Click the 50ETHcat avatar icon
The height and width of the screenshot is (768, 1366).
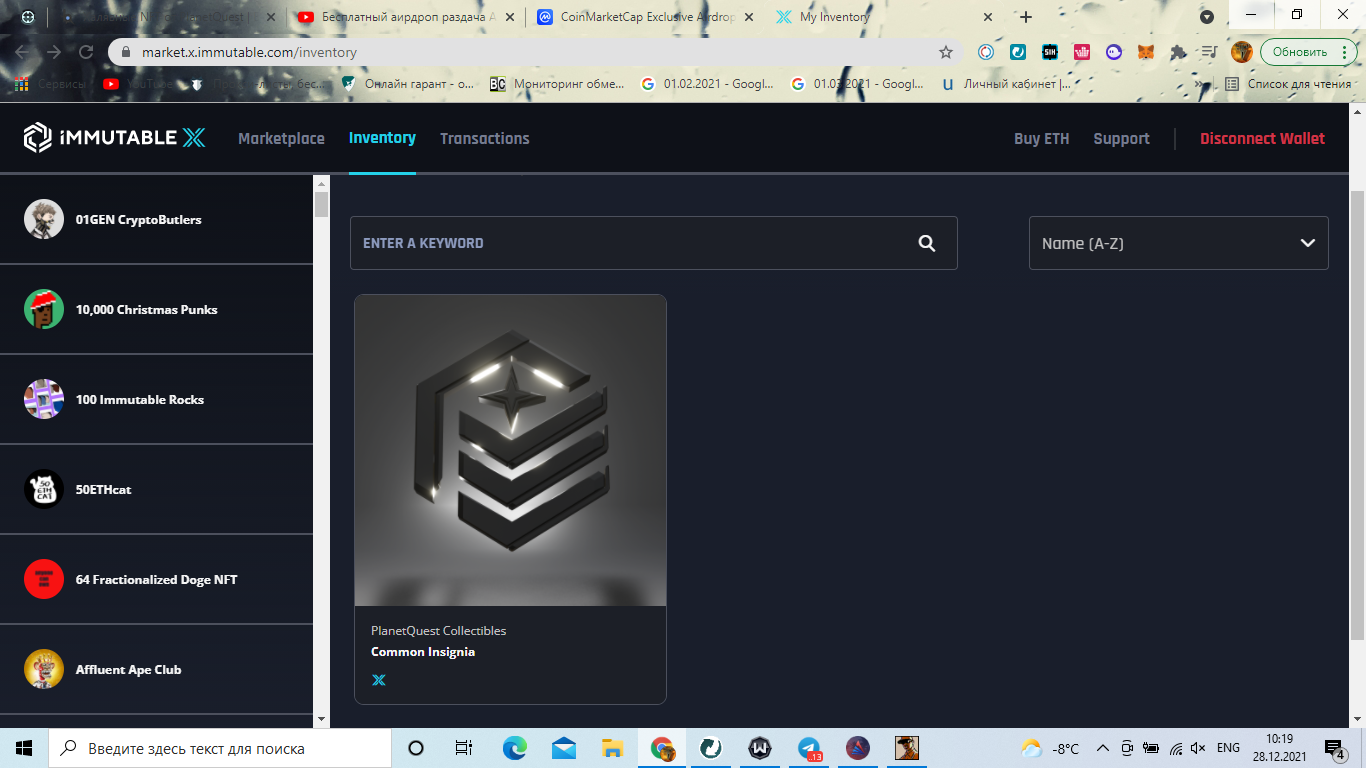click(x=44, y=489)
